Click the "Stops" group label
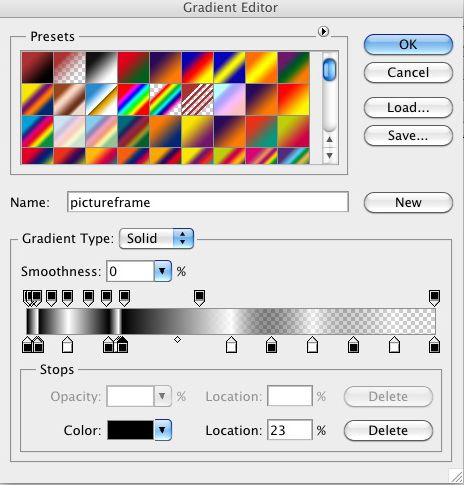464x485 pixels. tap(57, 370)
